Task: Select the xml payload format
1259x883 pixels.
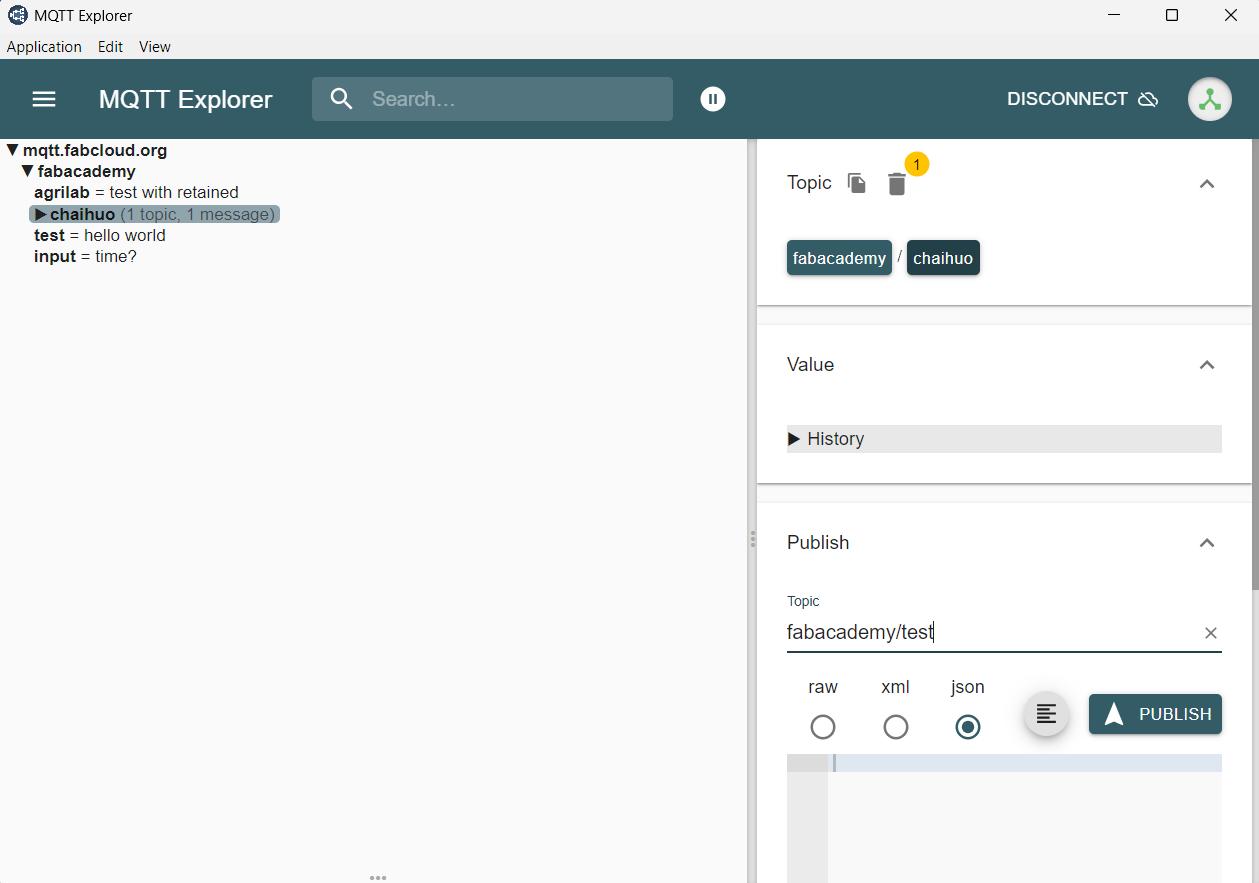Action: coord(896,727)
